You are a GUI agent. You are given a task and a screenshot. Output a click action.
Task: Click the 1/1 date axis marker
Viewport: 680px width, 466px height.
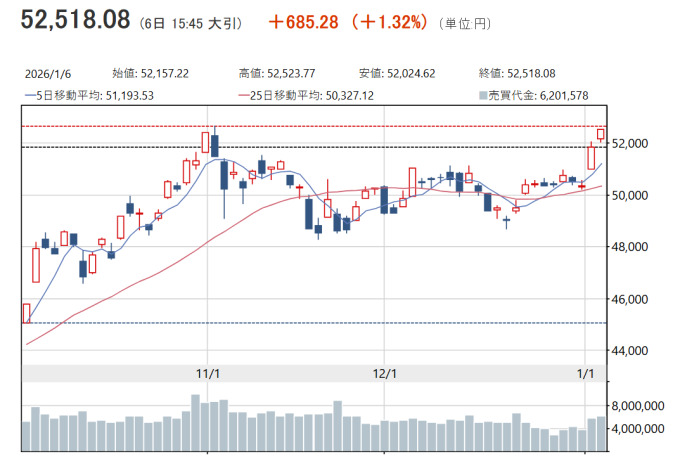[585, 373]
